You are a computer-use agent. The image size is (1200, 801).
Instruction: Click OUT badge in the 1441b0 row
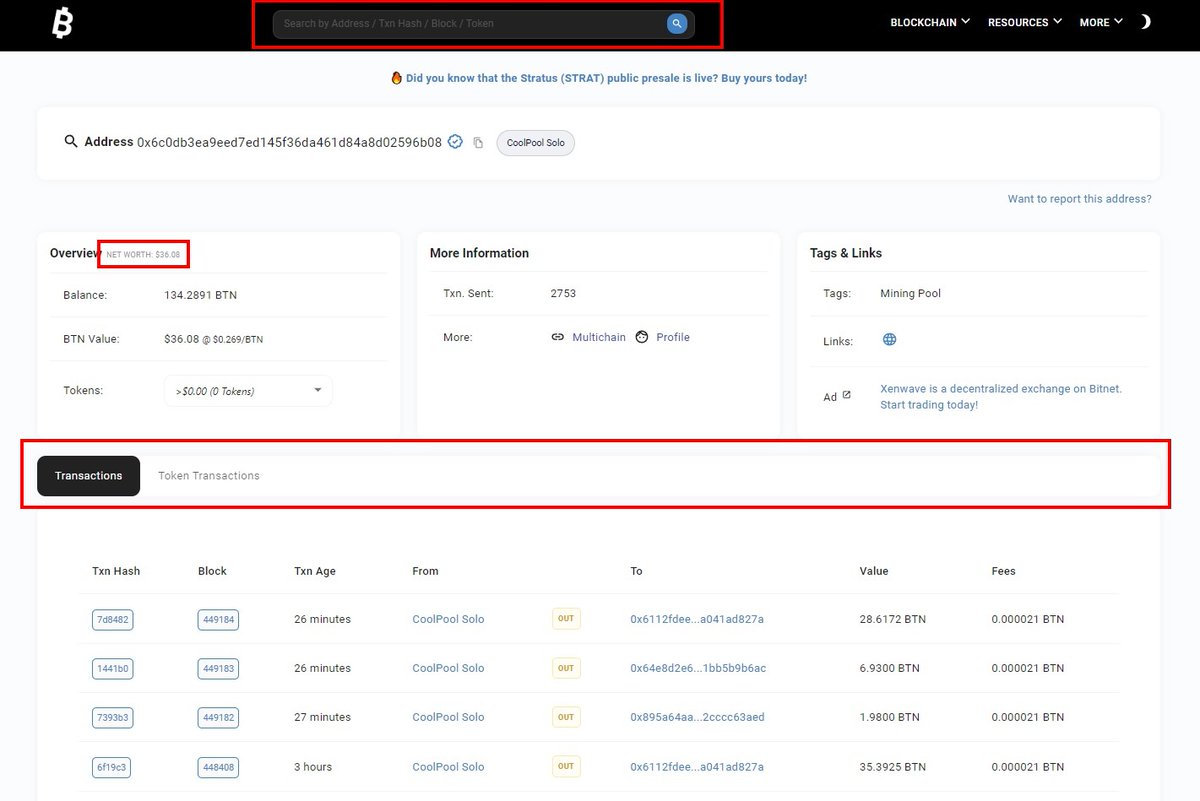coord(566,668)
